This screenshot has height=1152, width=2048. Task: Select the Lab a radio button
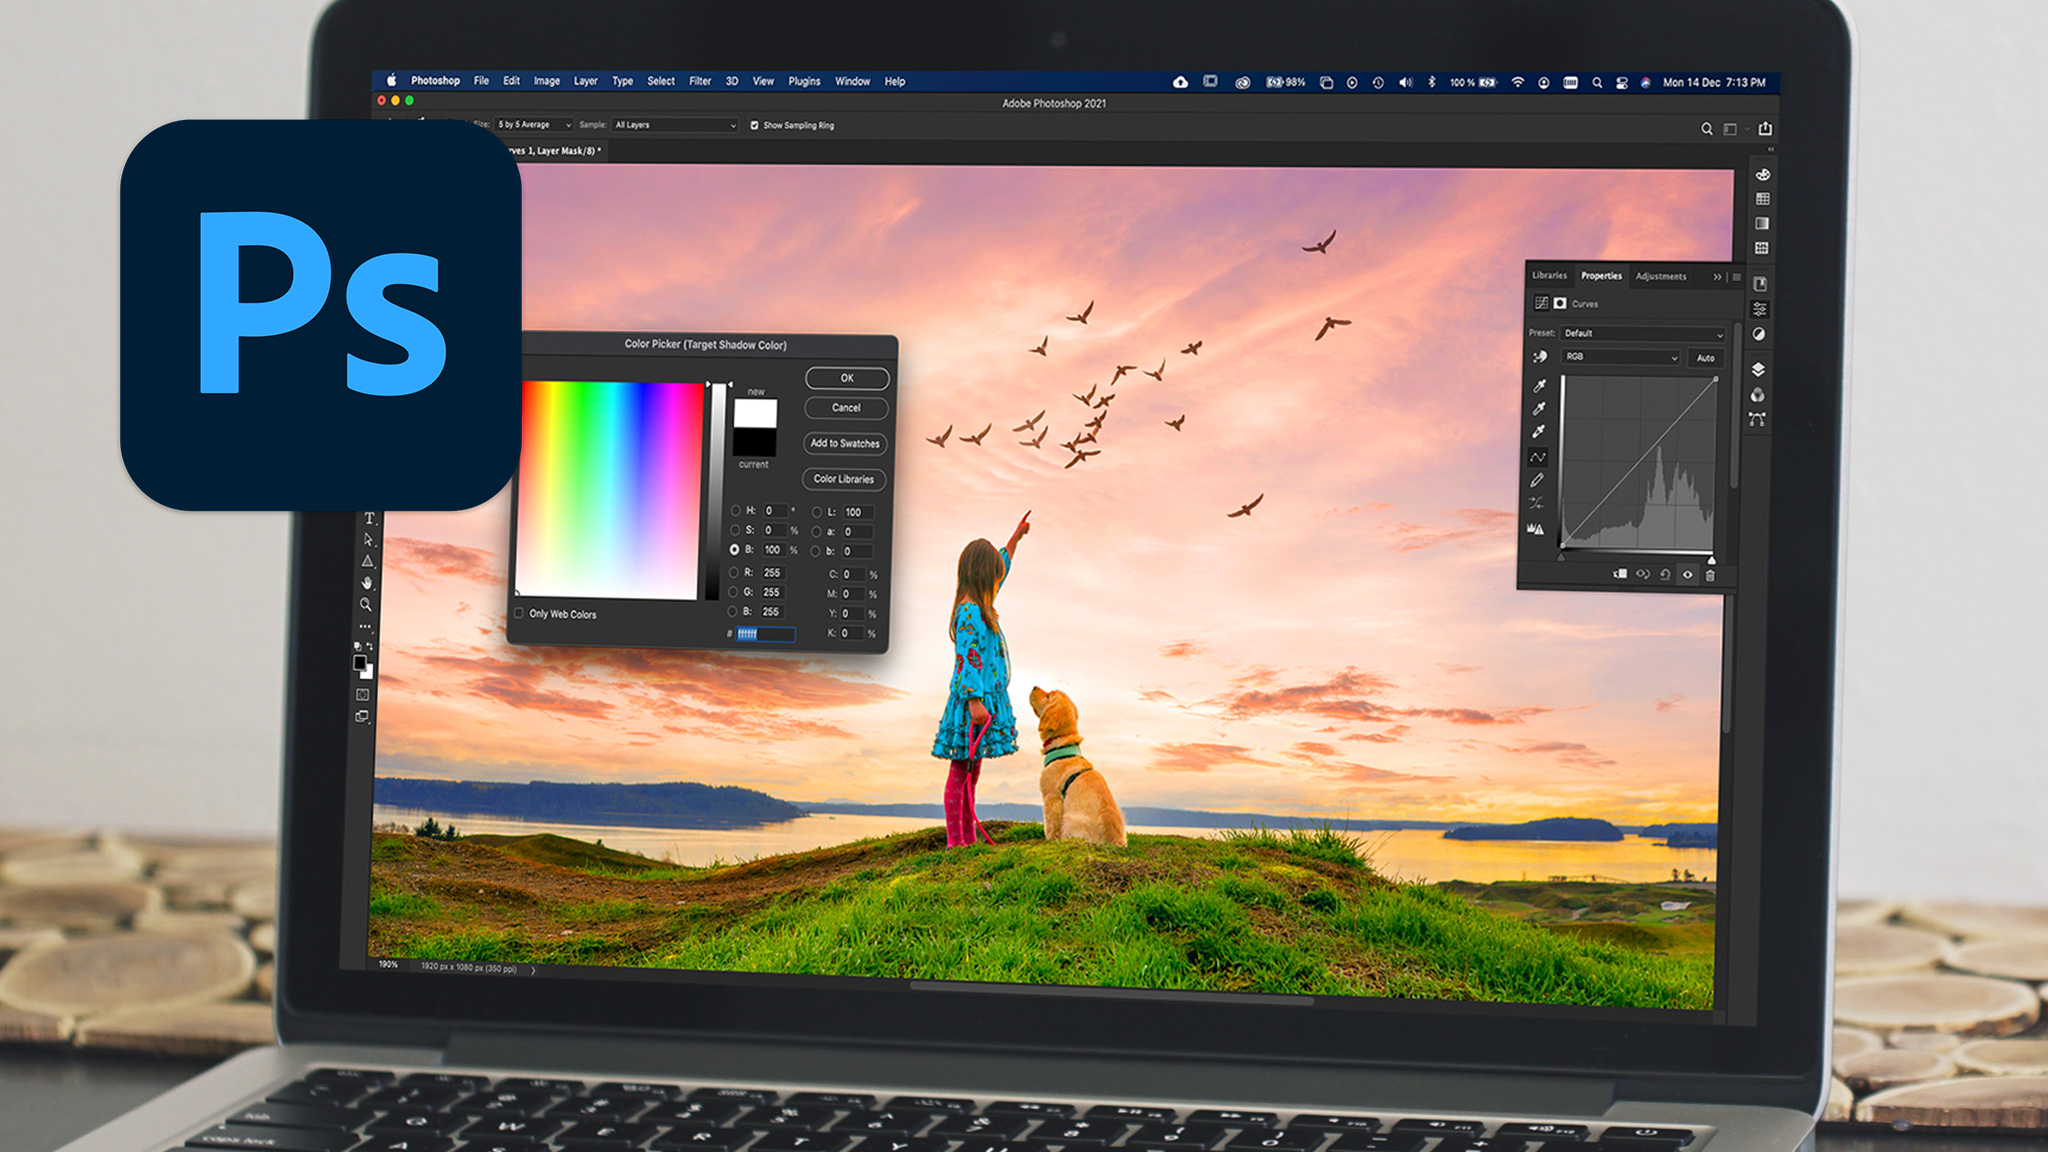816,531
